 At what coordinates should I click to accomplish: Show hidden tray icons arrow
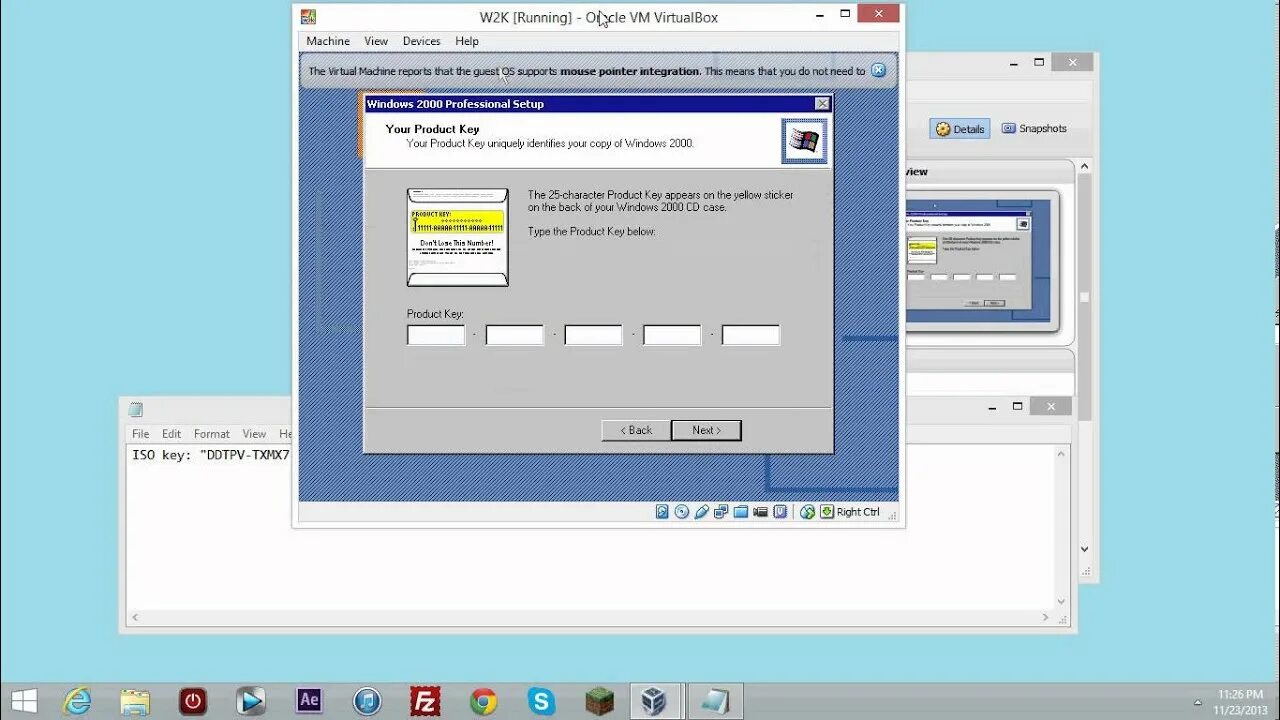[1198, 702]
